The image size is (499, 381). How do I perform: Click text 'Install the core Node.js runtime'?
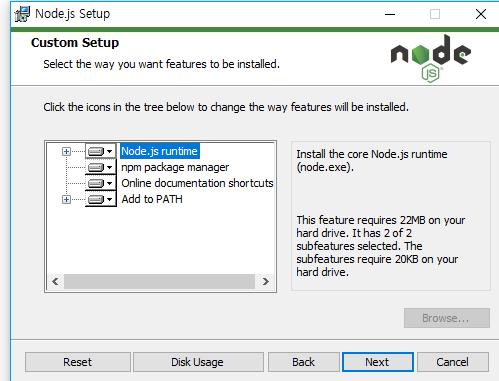click(372, 154)
